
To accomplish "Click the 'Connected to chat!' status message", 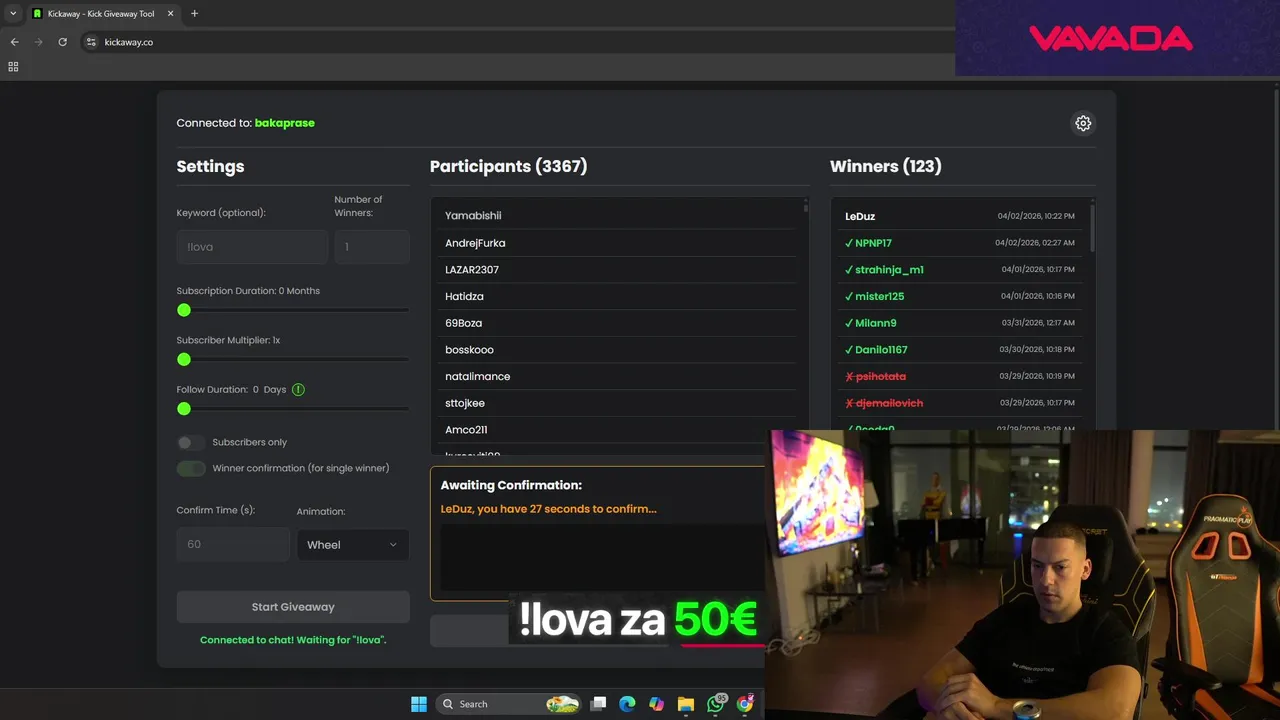I will pyautogui.click(x=293, y=640).
